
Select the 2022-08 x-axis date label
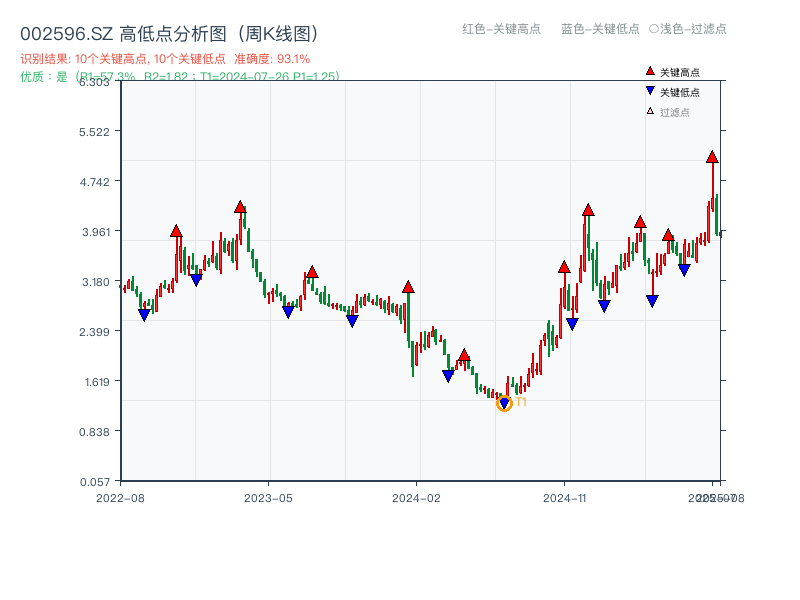tap(120, 498)
